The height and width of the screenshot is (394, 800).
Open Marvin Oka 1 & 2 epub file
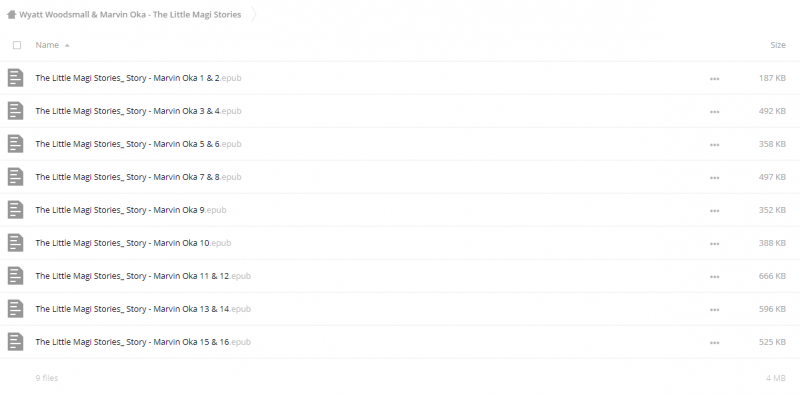tap(138, 78)
